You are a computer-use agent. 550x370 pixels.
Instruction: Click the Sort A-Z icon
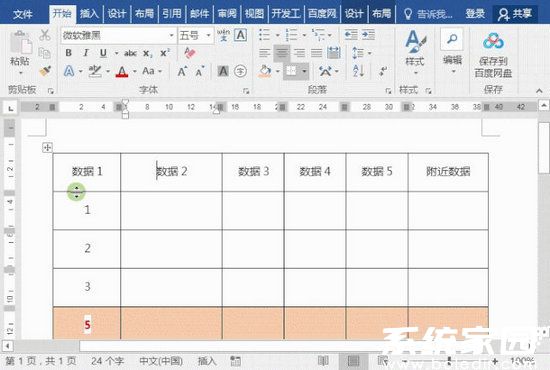(x=358, y=71)
